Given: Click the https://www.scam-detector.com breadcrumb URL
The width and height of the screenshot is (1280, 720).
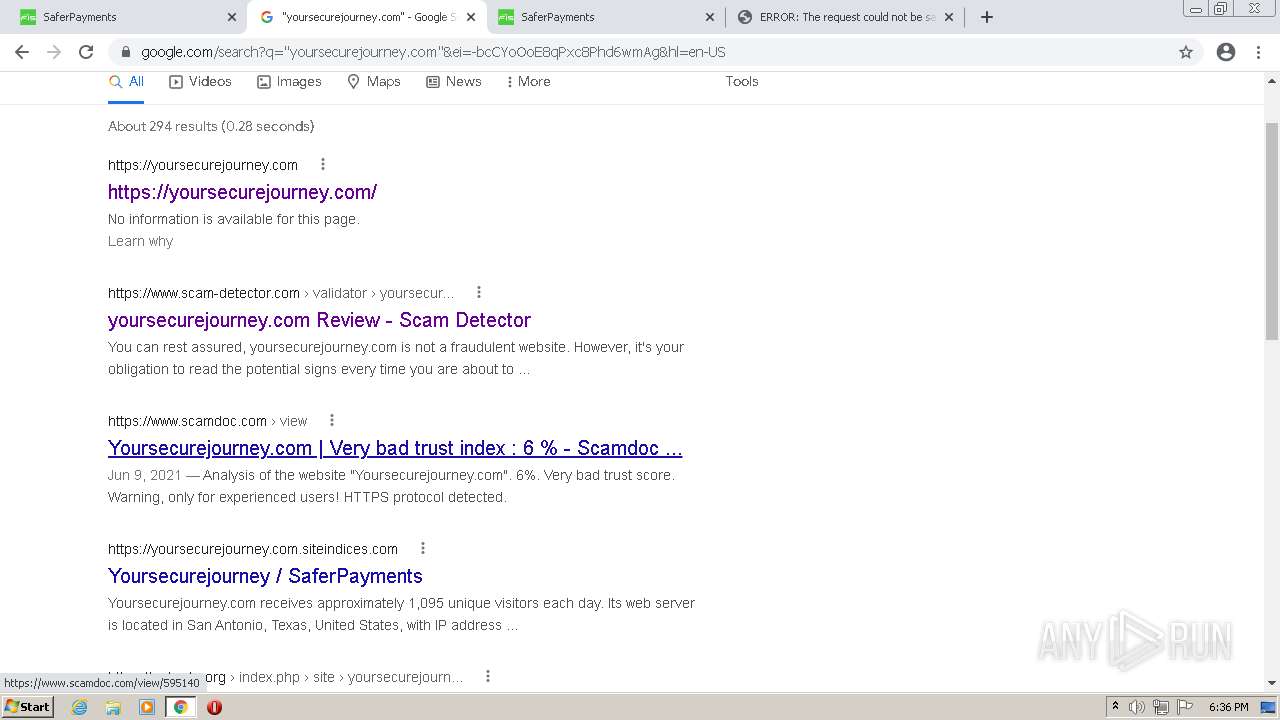Looking at the screenshot, I should [x=204, y=293].
